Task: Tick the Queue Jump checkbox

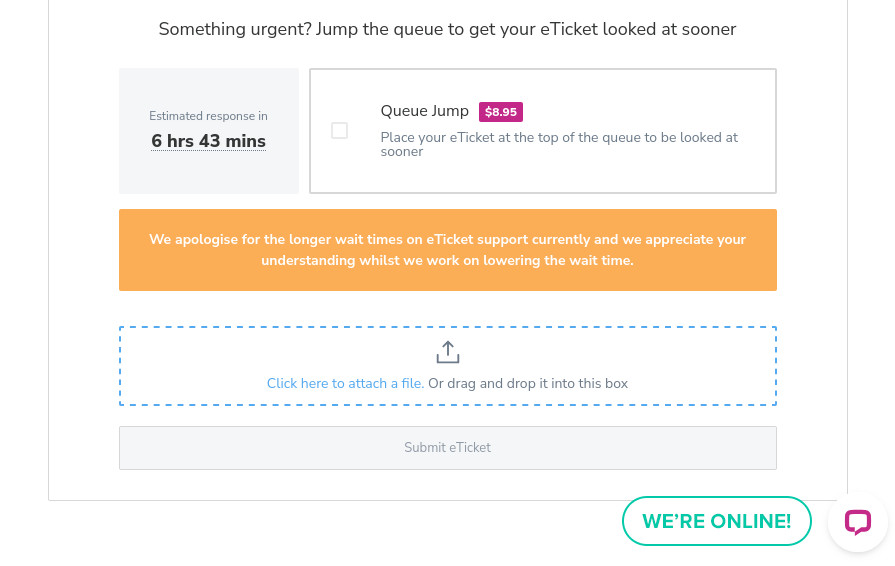Action: (339, 131)
